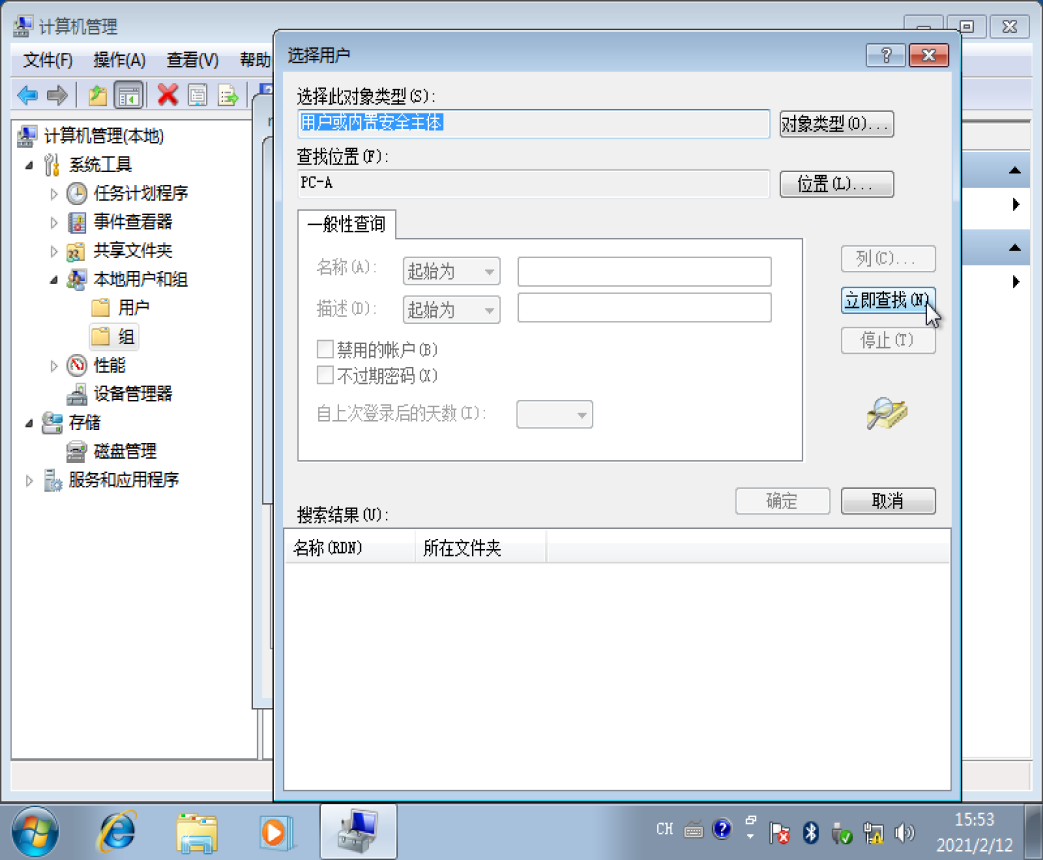Click the 描述 query text field
The image size is (1043, 860).
(645, 308)
